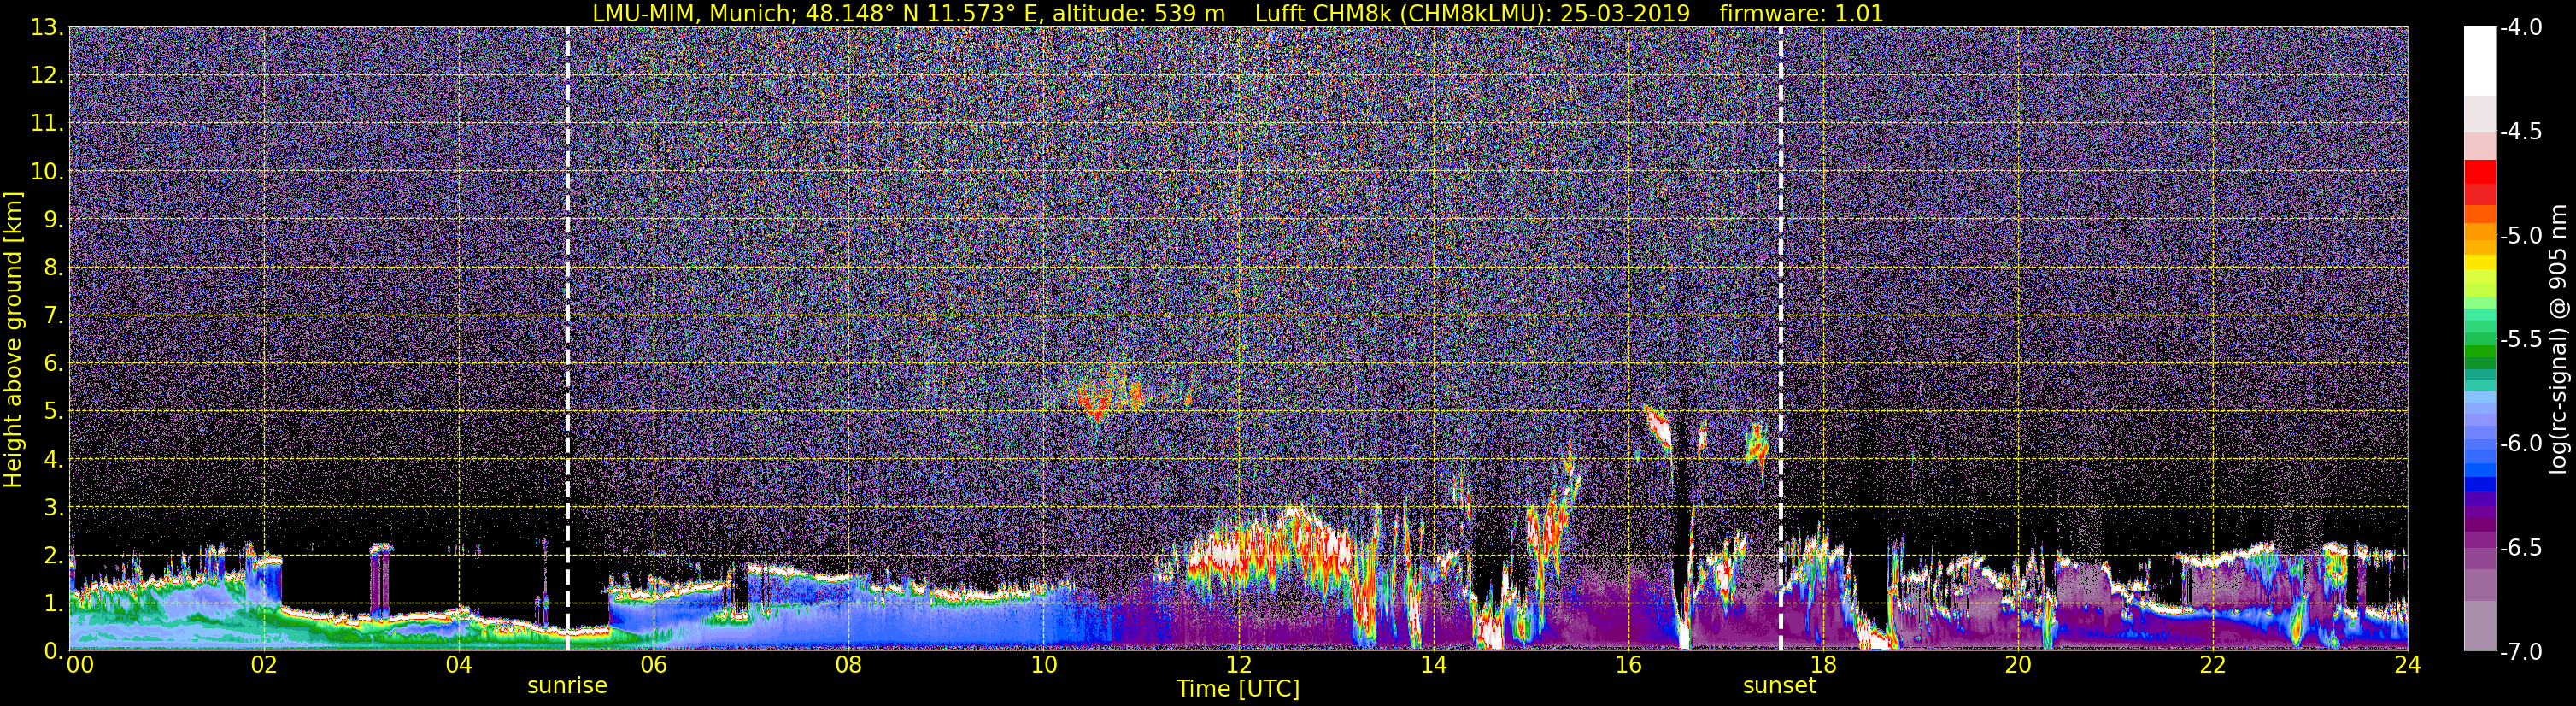The width and height of the screenshot is (2576, 706).
Task: Click height-axis tick label "1."
Action: point(53,604)
